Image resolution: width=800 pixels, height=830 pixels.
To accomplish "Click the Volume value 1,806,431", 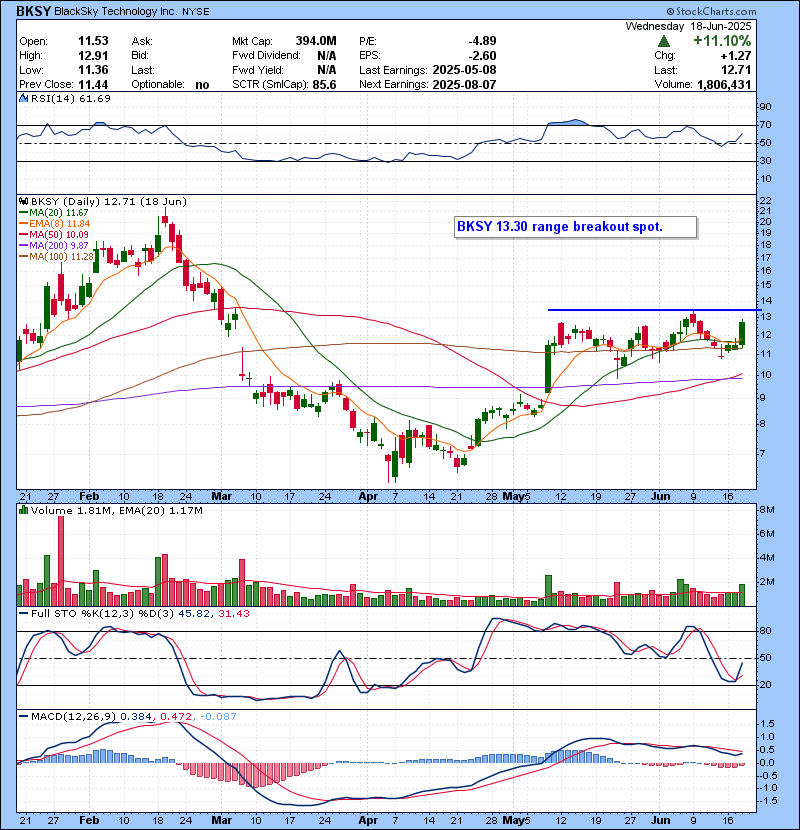I will click(x=724, y=84).
